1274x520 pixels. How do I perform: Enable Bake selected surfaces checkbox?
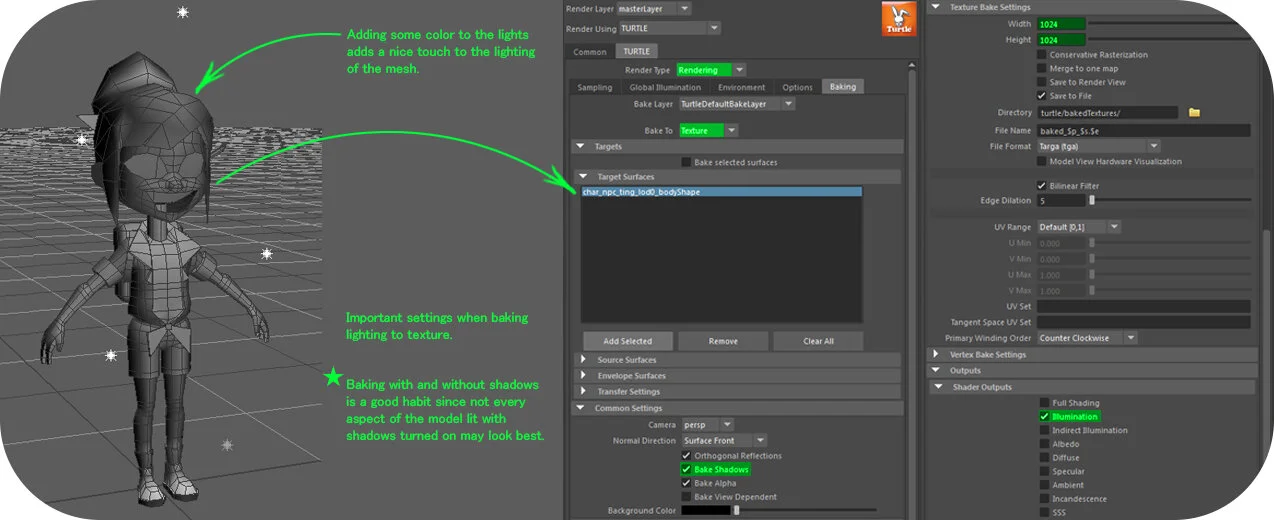coord(686,162)
